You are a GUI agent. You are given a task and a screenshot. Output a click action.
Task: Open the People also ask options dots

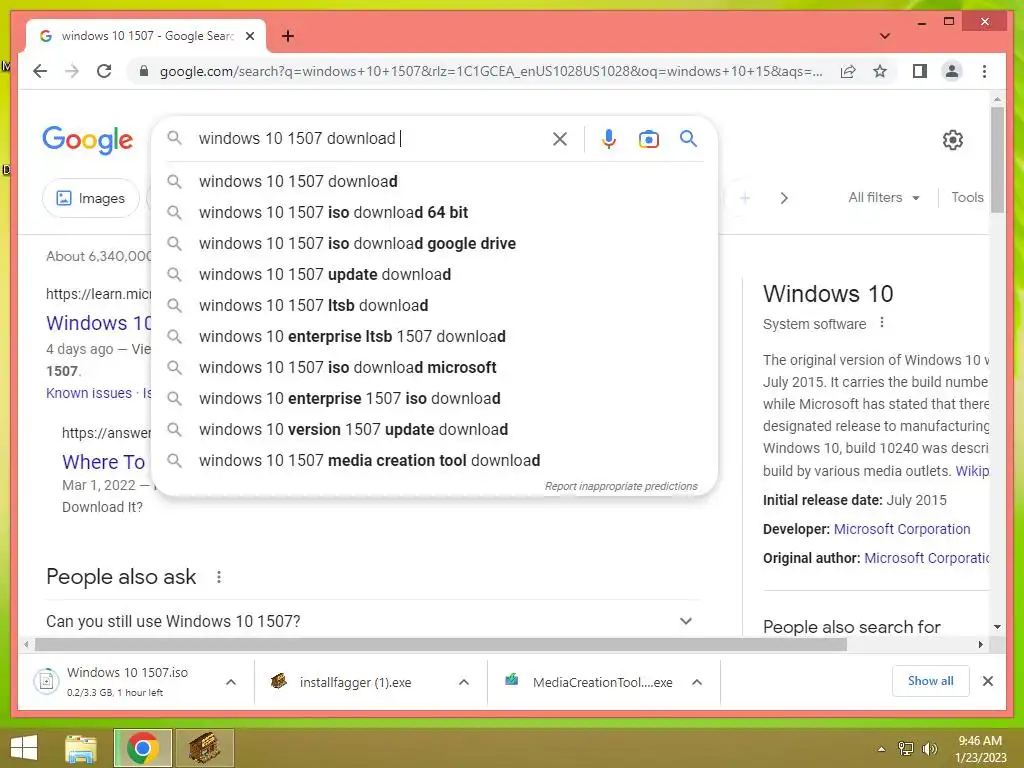[219, 577]
